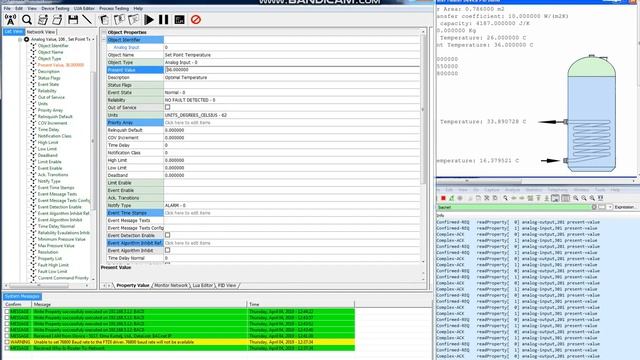Select the Units item in the object tree

(x=43, y=104)
